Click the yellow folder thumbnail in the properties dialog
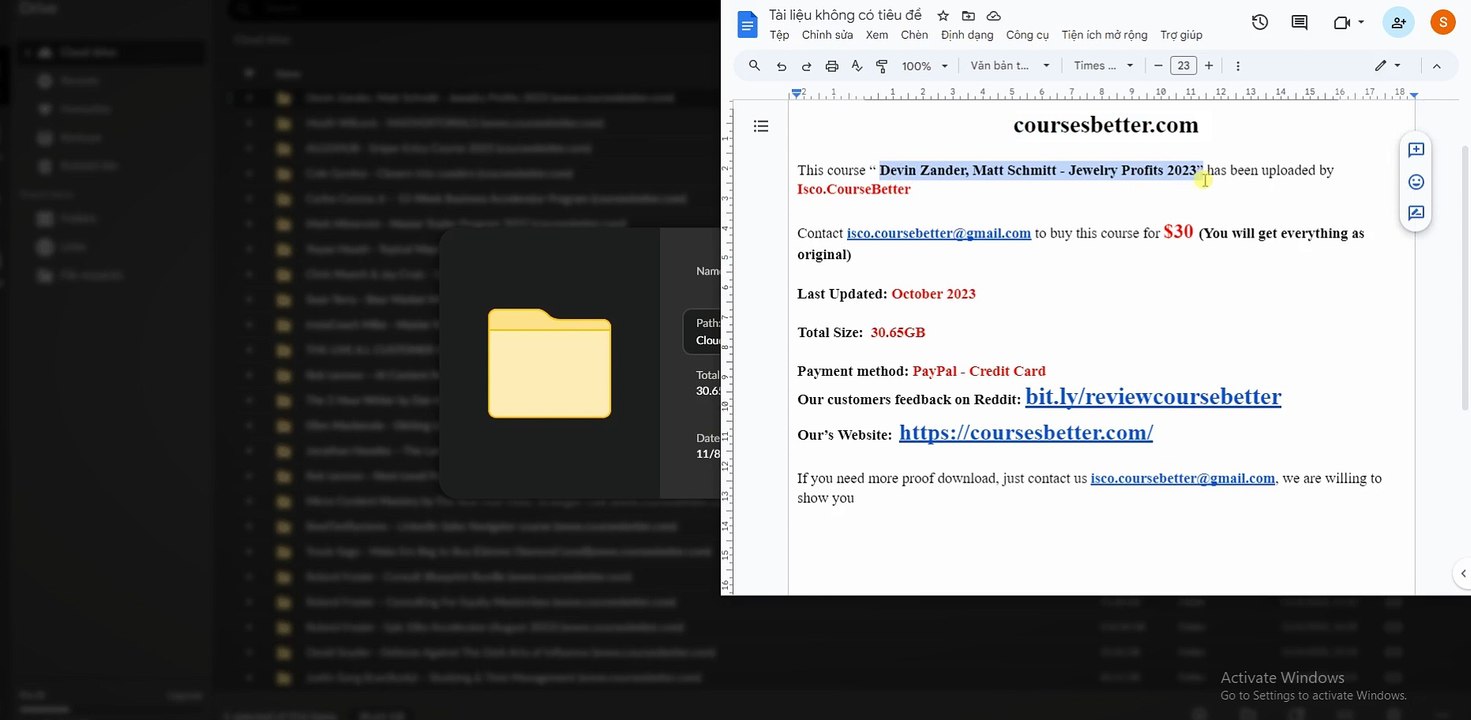Viewport: 1471px width, 720px height. 549,363
